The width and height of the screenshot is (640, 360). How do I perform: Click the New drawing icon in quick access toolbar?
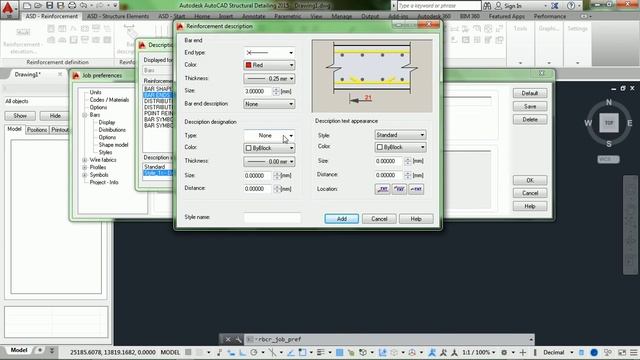click(x=27, y=6)
